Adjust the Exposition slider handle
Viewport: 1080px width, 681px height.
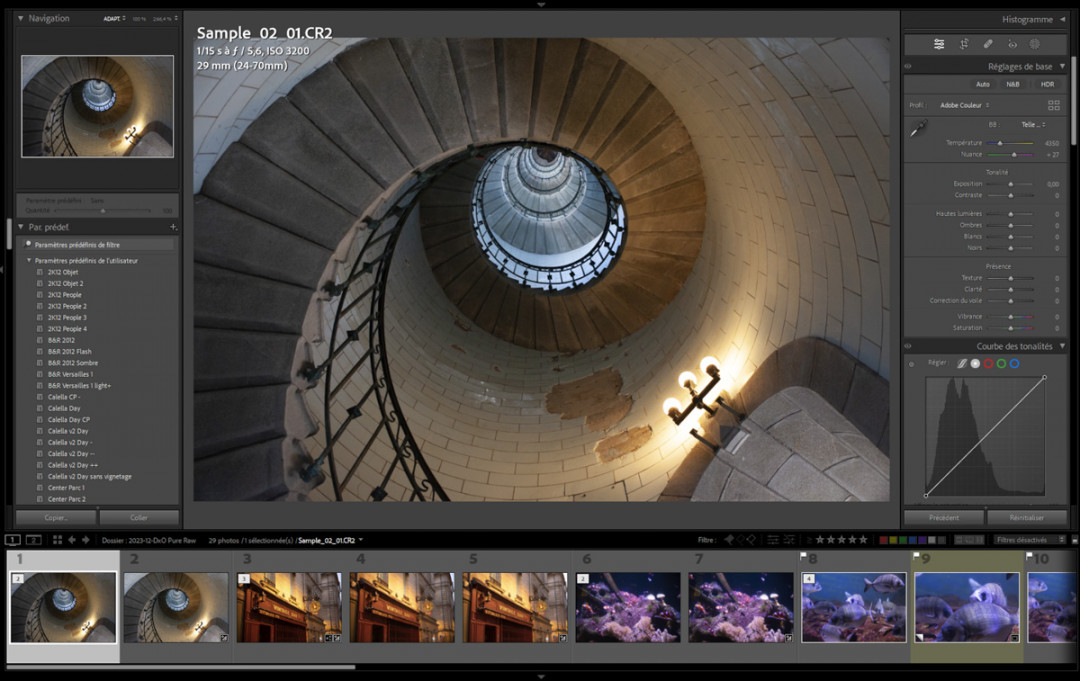[1011, 184]
